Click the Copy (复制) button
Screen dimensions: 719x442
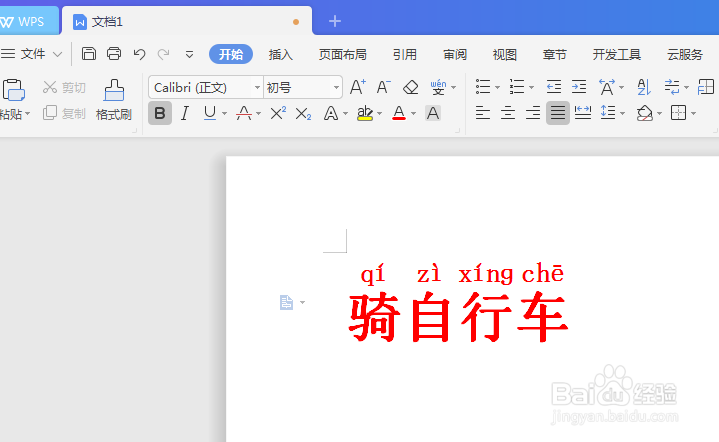[64, 113]
